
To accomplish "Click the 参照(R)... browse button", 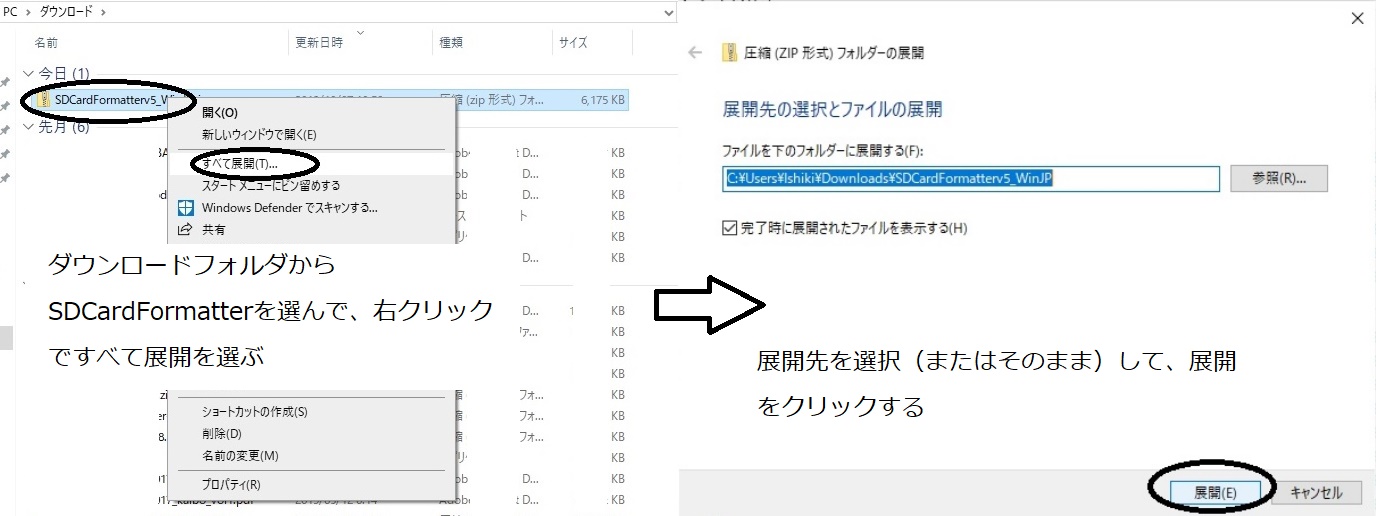I will [x=1279, y=179].
